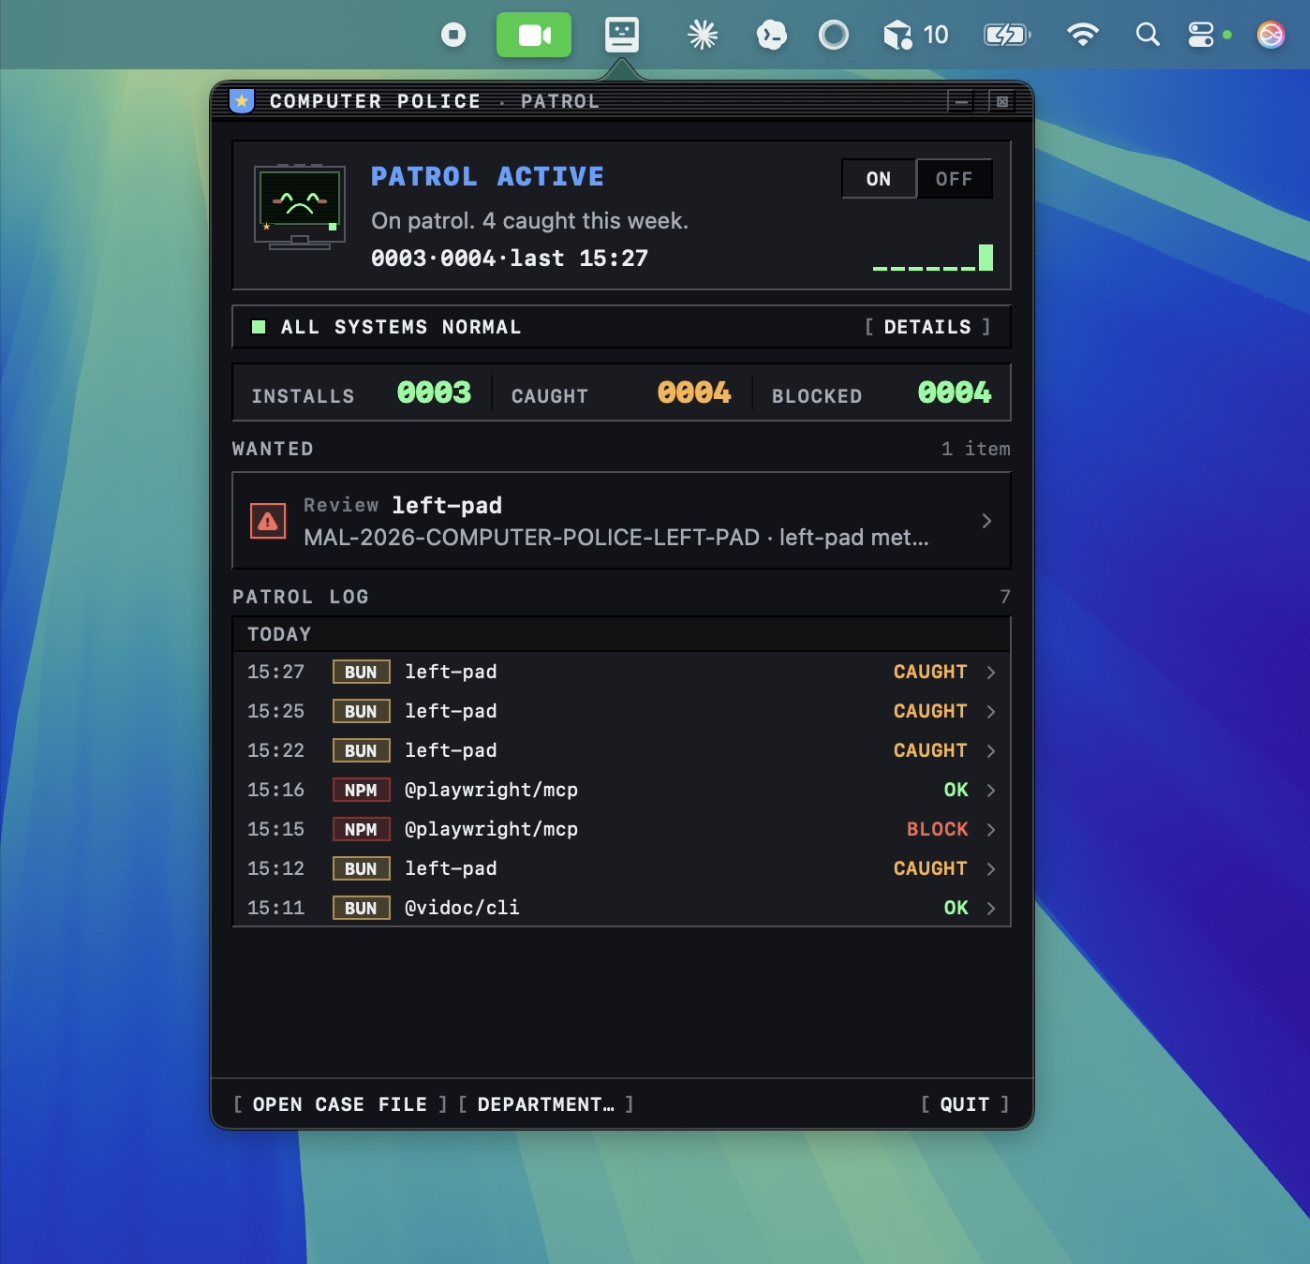Screen dimensions: 1310x1264
Task: Open the green FaceTime camera menu bar icon
Action: 534,35
